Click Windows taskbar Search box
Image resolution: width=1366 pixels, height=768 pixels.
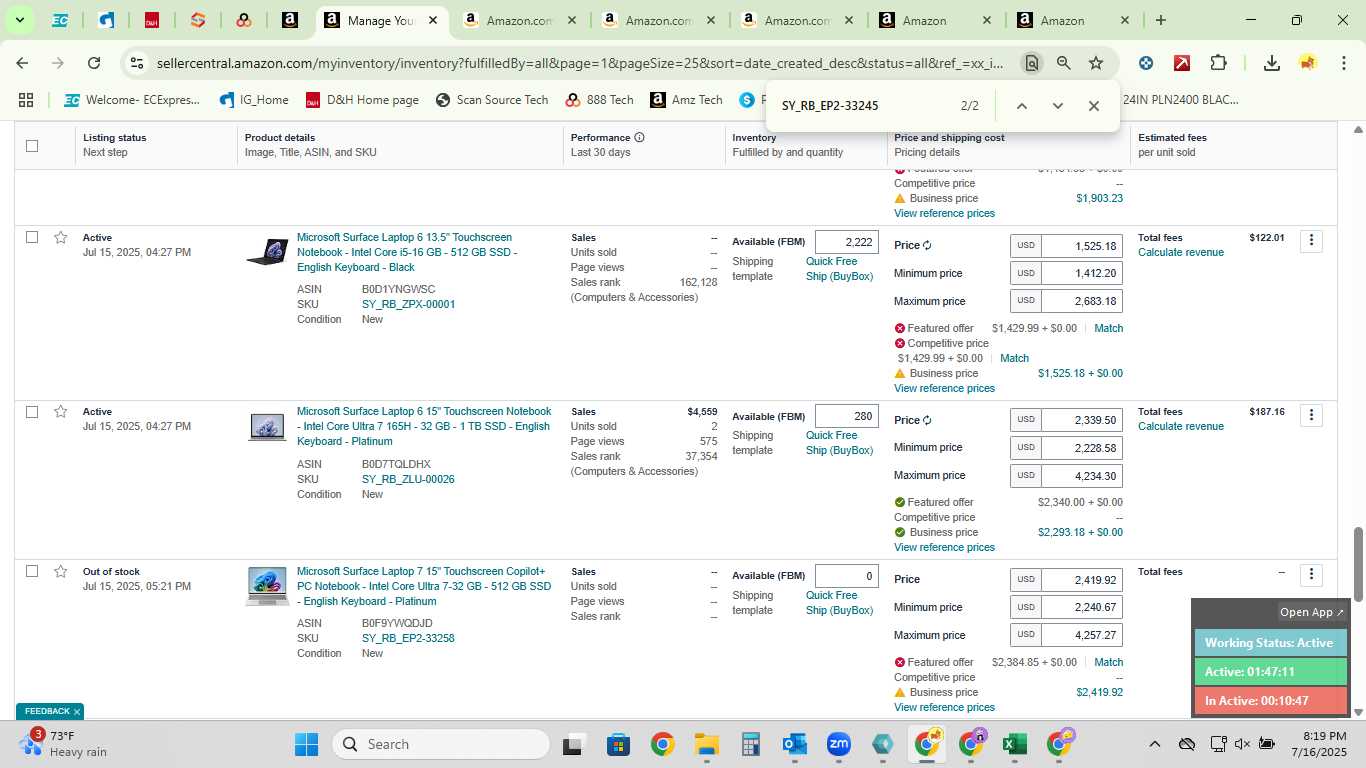(441, 744)
